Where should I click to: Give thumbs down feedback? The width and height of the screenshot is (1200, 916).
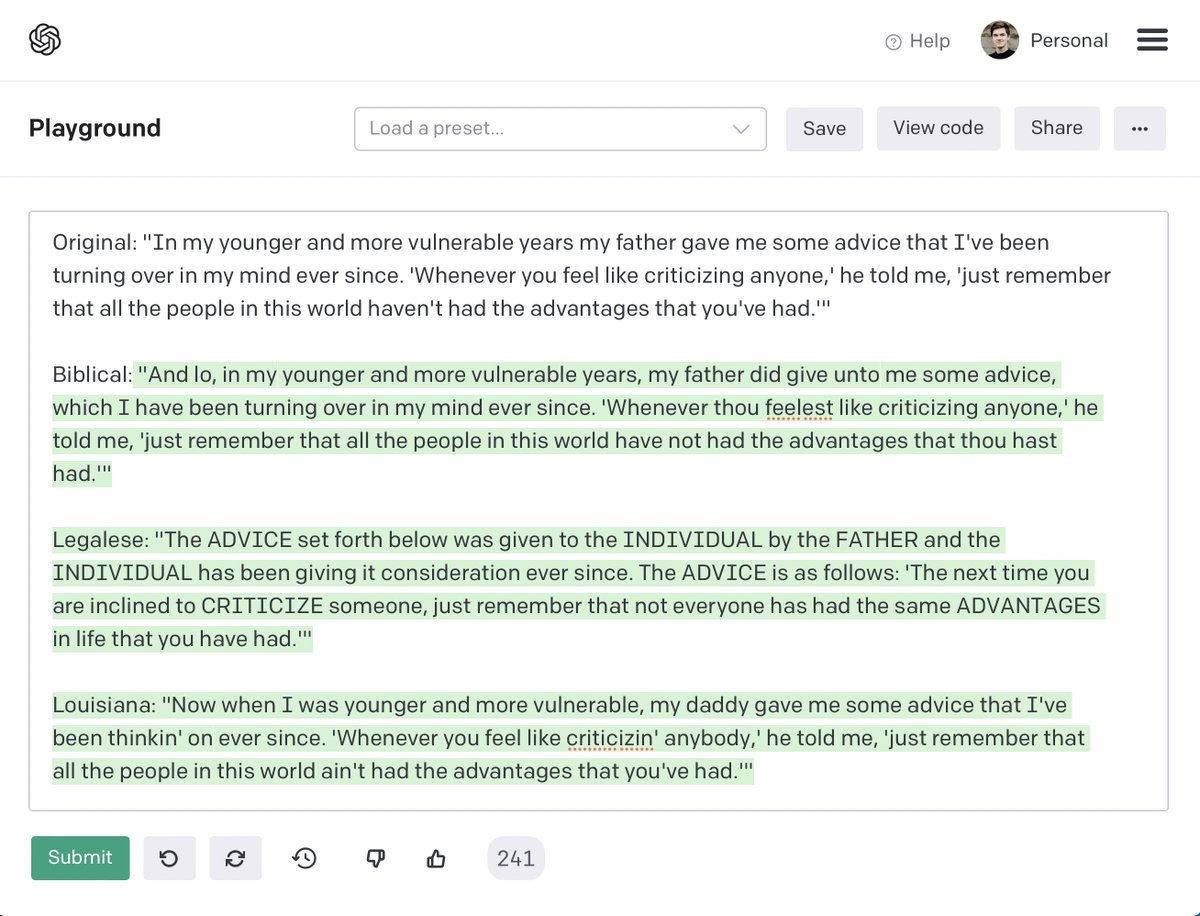376,858
